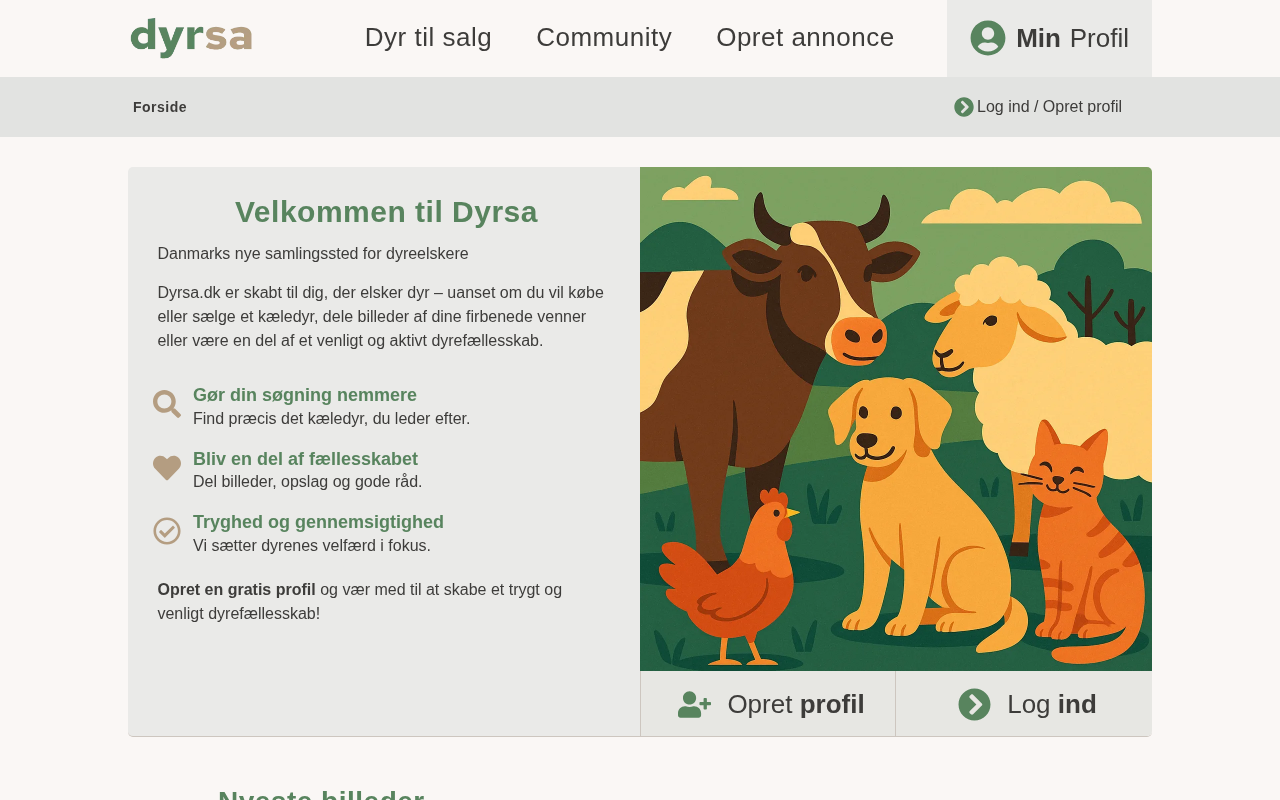The height and width of the screenshot is (800, 1280).
Task: Follow the Log ind / Opret profil link
Action: [x=1049, y=107]
